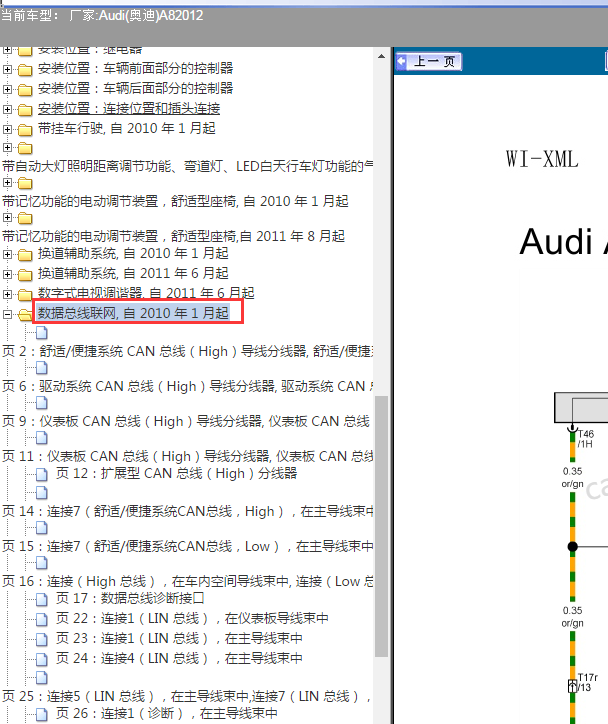Expand 安装位置：车辆后面部分的控制器 folder
This screenshot has width=608, height=724.
coord(7,90)
